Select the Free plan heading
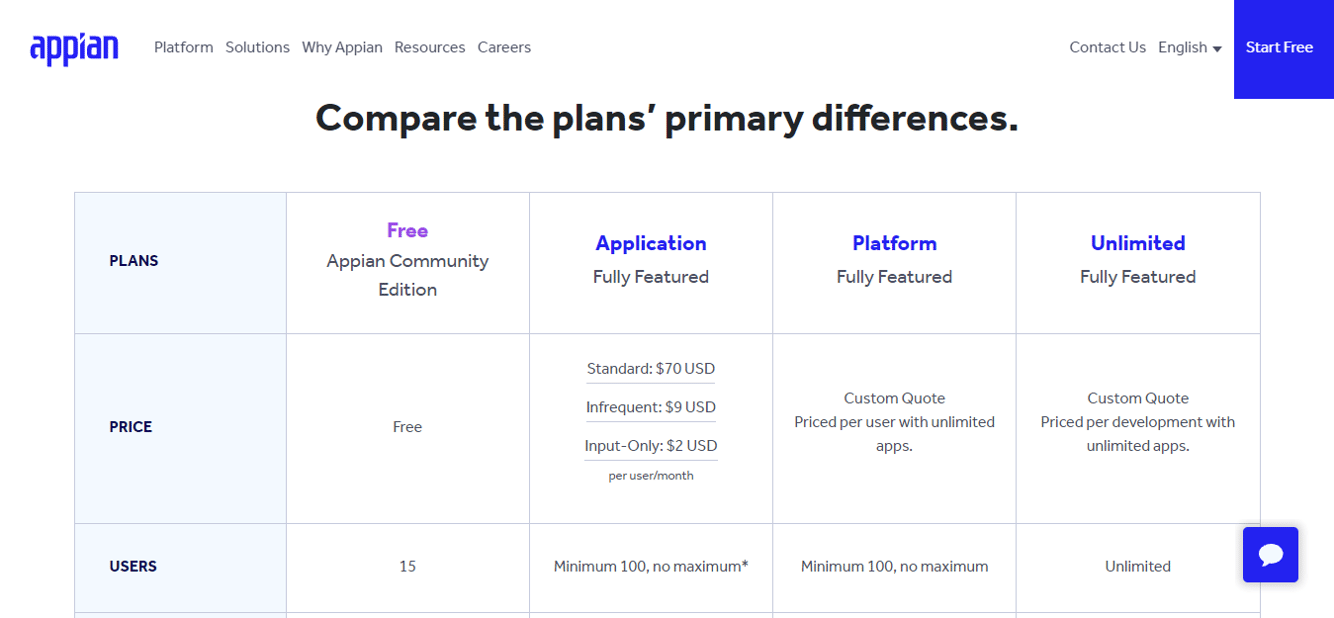This screenshot has width=1334, height=618. pyautogui.click(x=407, y=230)
